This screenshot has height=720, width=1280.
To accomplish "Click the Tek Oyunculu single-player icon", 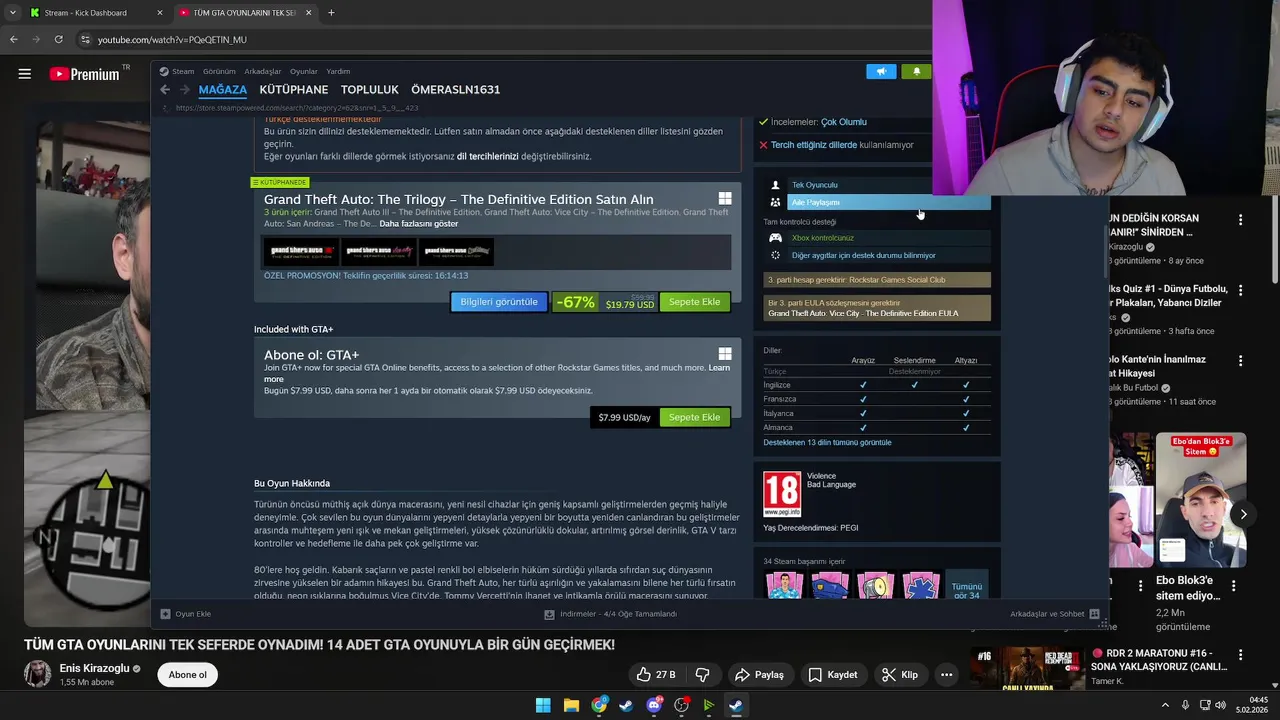I will tap(775, 185).
